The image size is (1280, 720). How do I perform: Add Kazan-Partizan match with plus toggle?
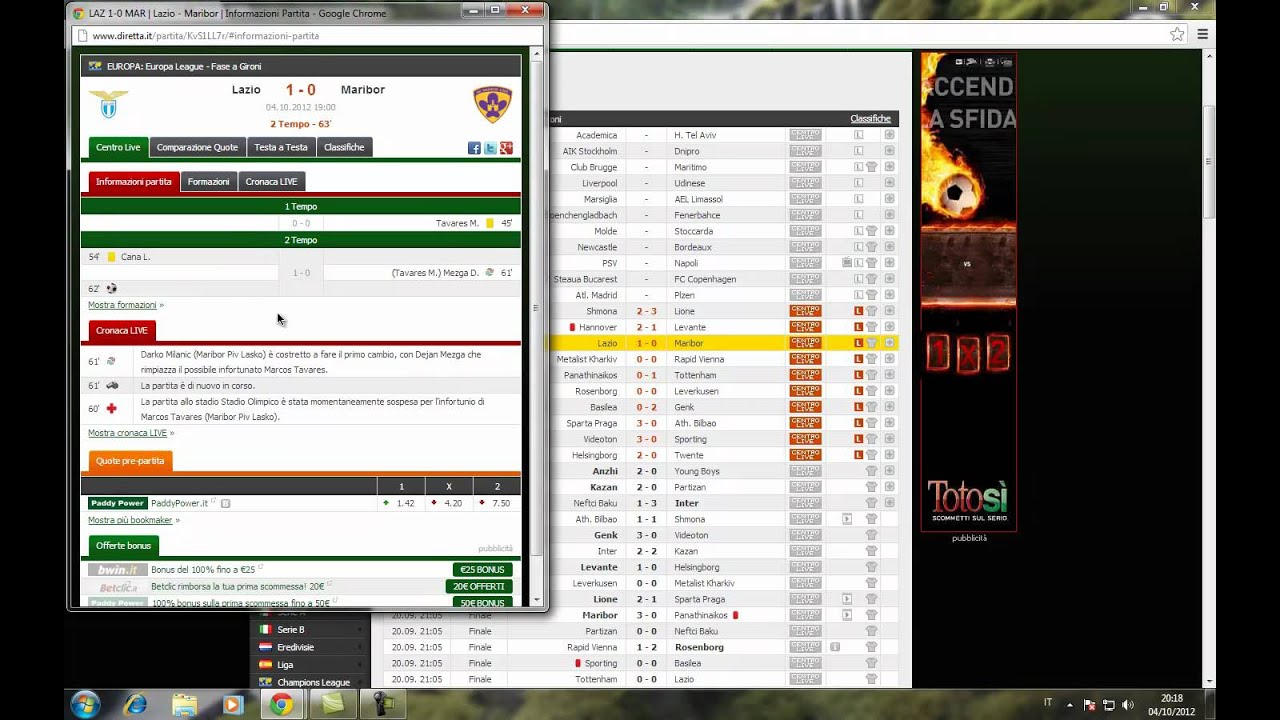point(889,487)
